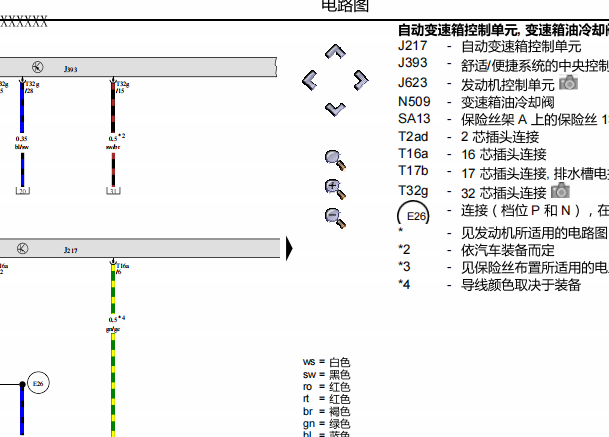Select legend entry J217 自动变速箱控制单元
The height and width of the screenshot is (437, 609).
489,46
